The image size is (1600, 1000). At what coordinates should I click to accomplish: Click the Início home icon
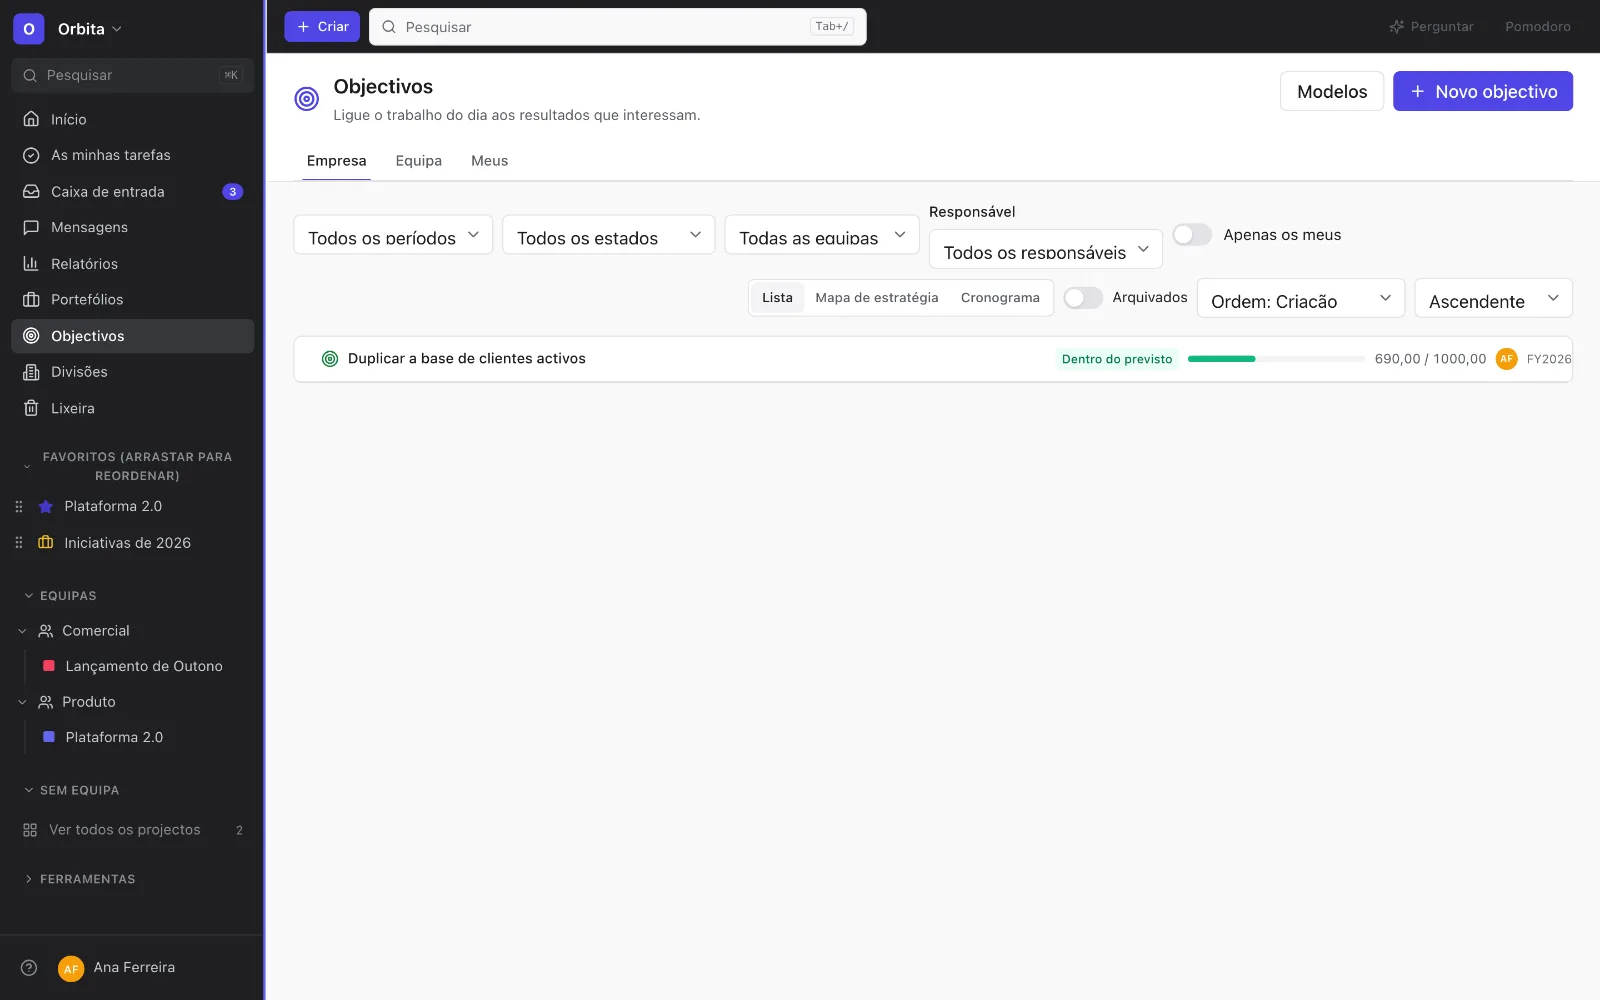(31, 119)
